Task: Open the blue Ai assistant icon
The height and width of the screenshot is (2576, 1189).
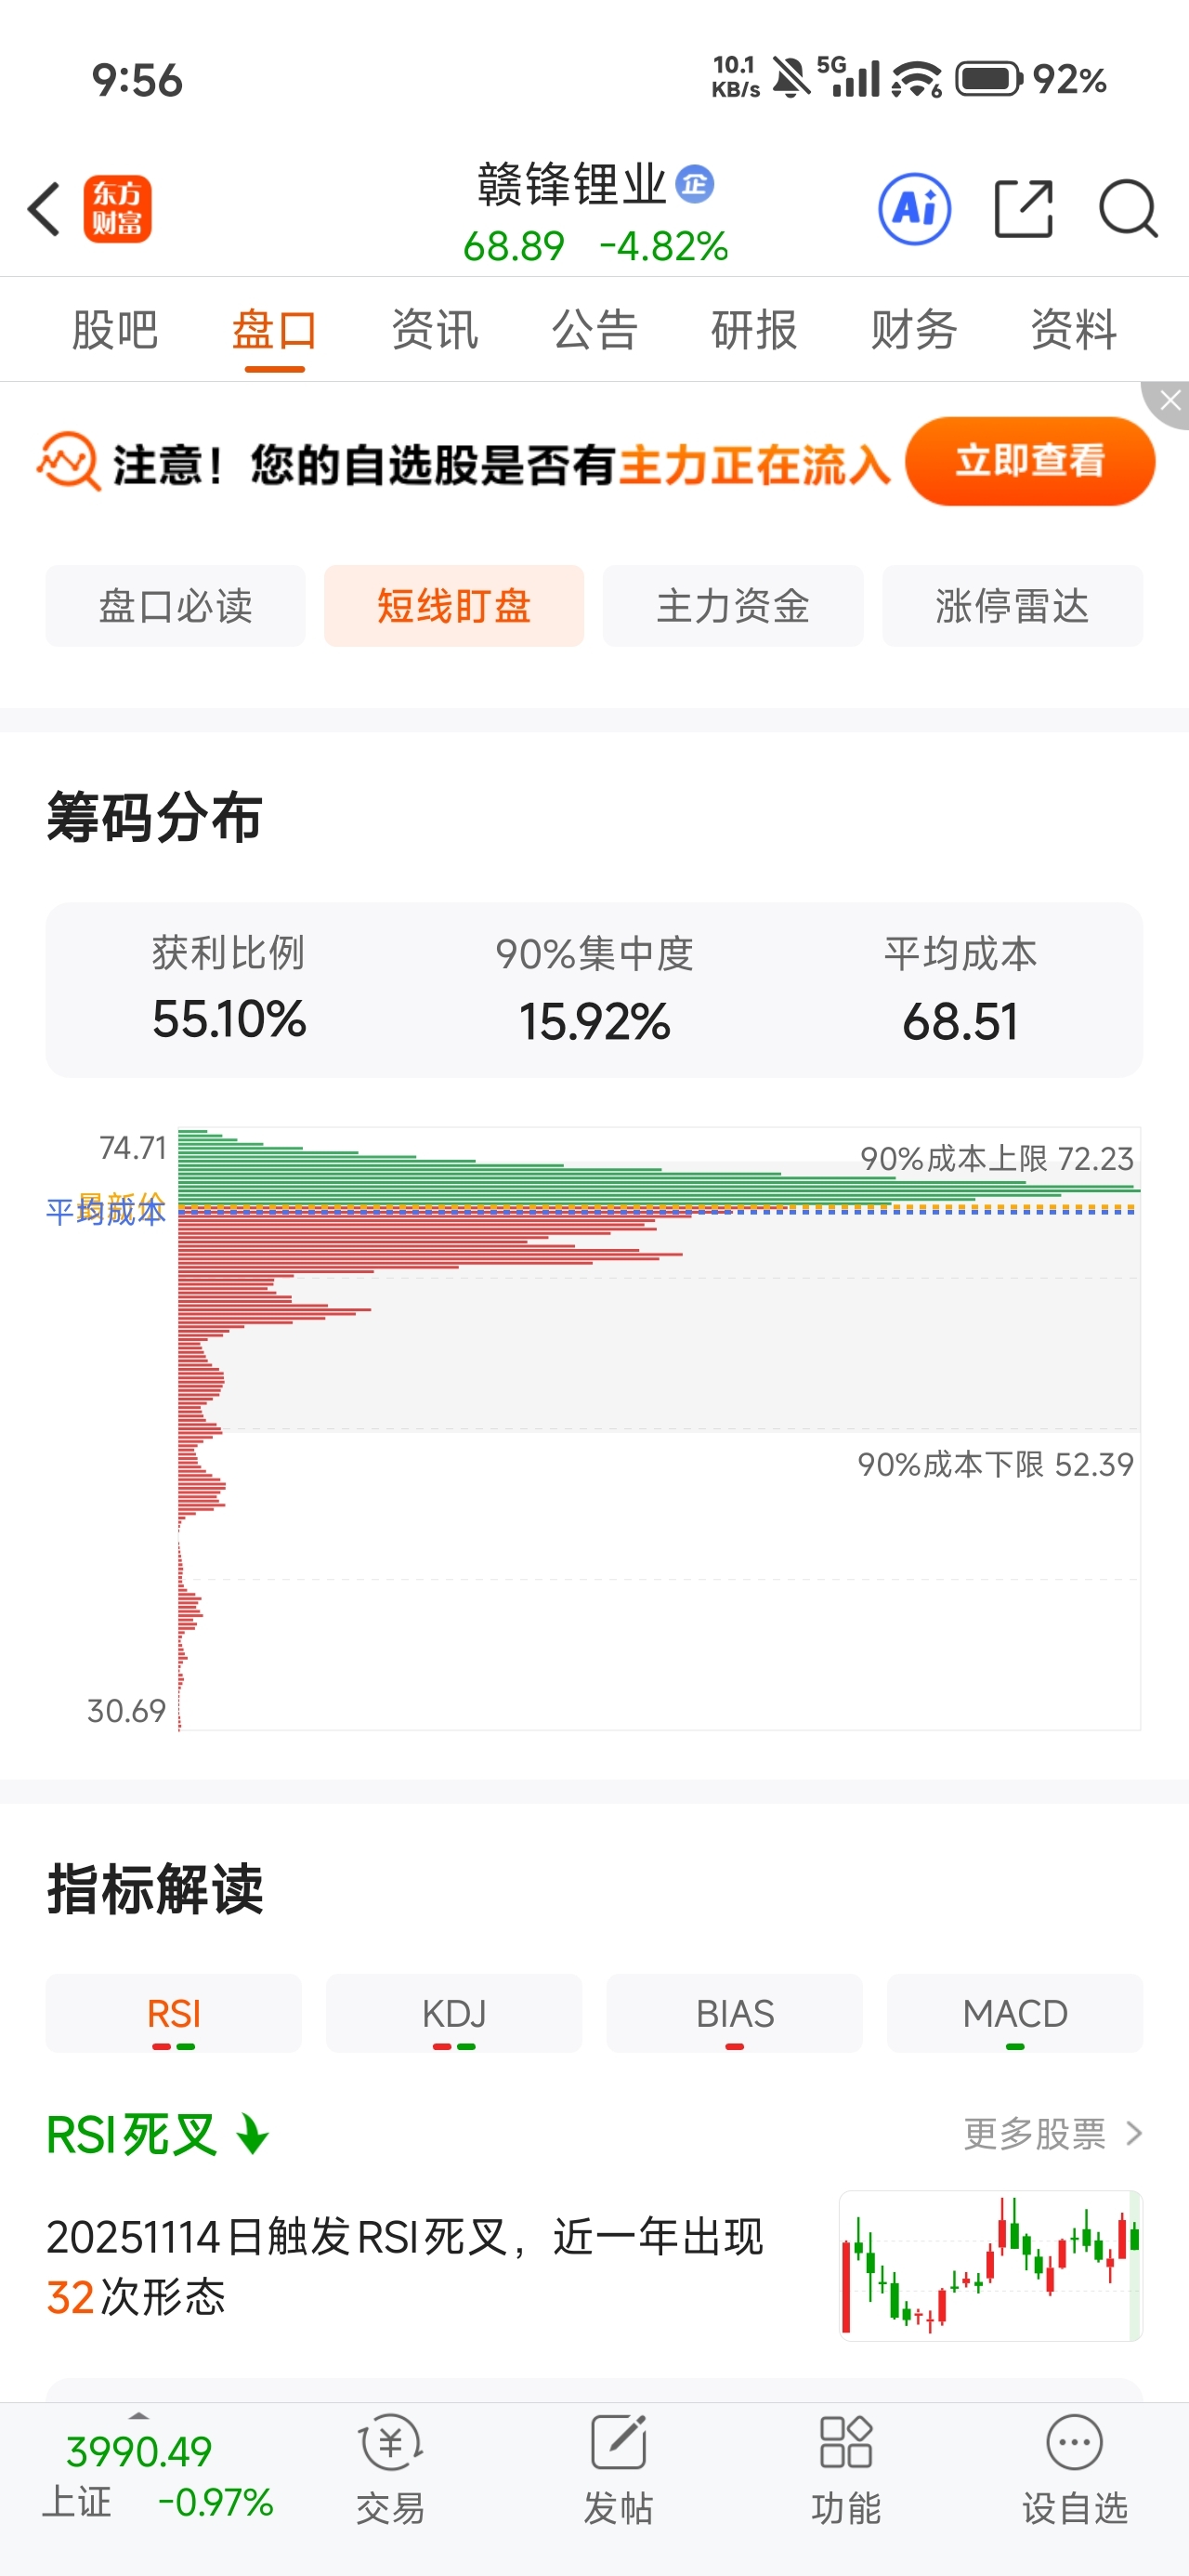Action: coord(914,209)
